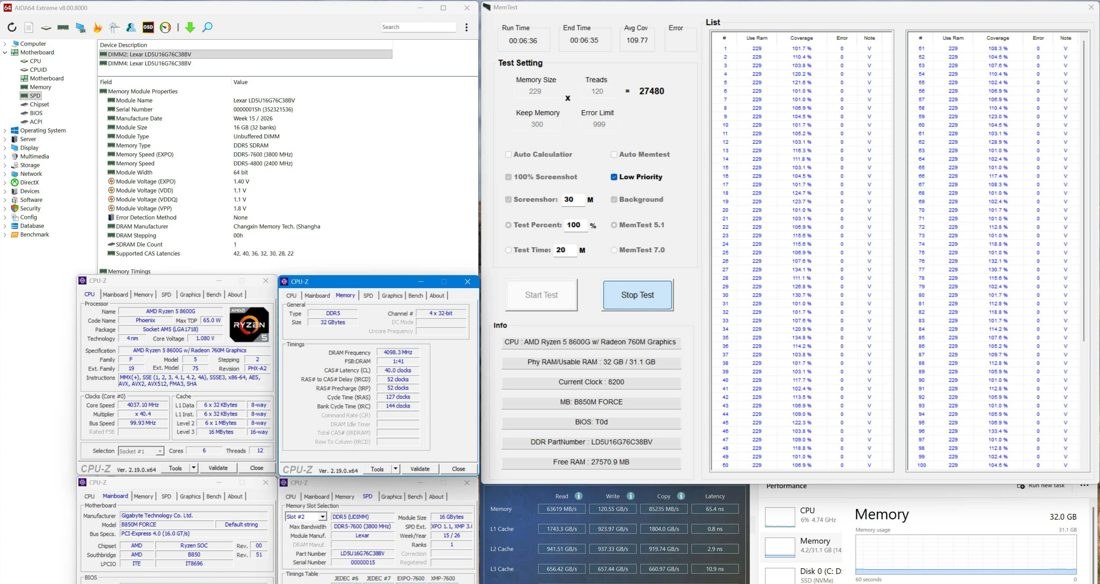Click Validate in the CPU-Z Memory window
Viewport: 1100px width, 584px height.
pos(420,469)
